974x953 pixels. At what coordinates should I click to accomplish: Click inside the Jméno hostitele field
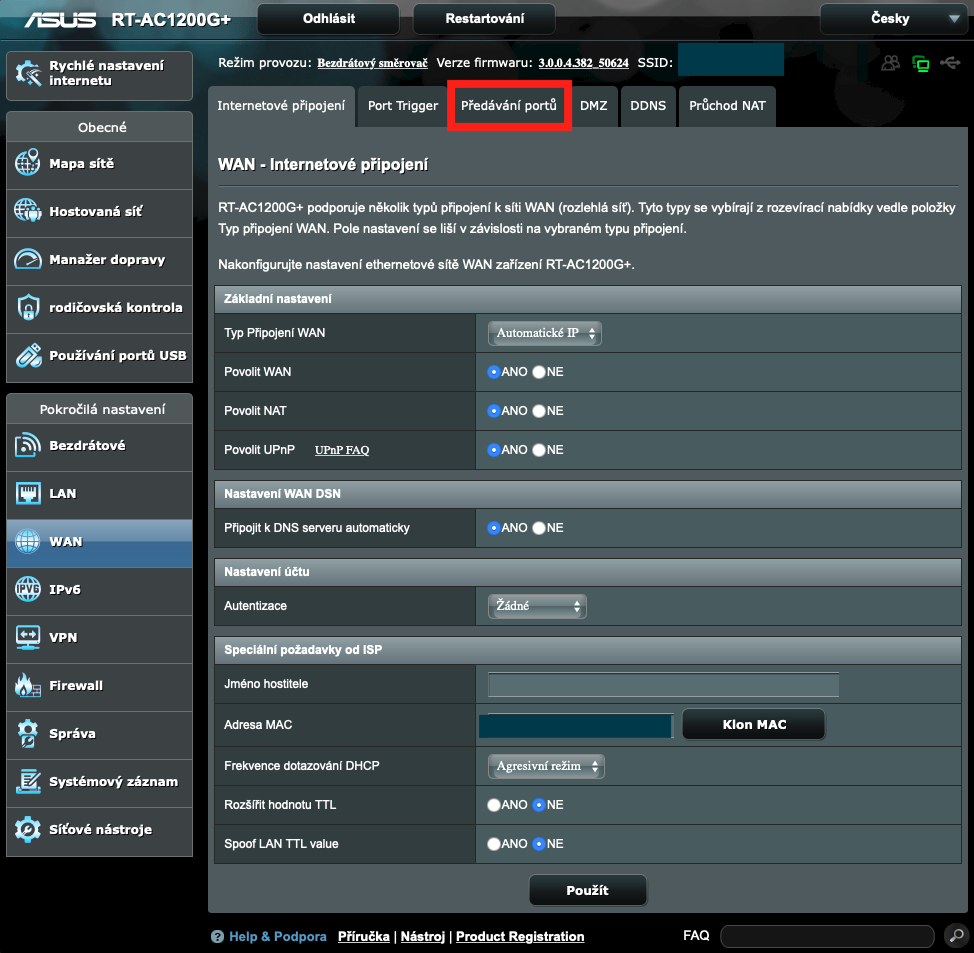coord(661,685)
